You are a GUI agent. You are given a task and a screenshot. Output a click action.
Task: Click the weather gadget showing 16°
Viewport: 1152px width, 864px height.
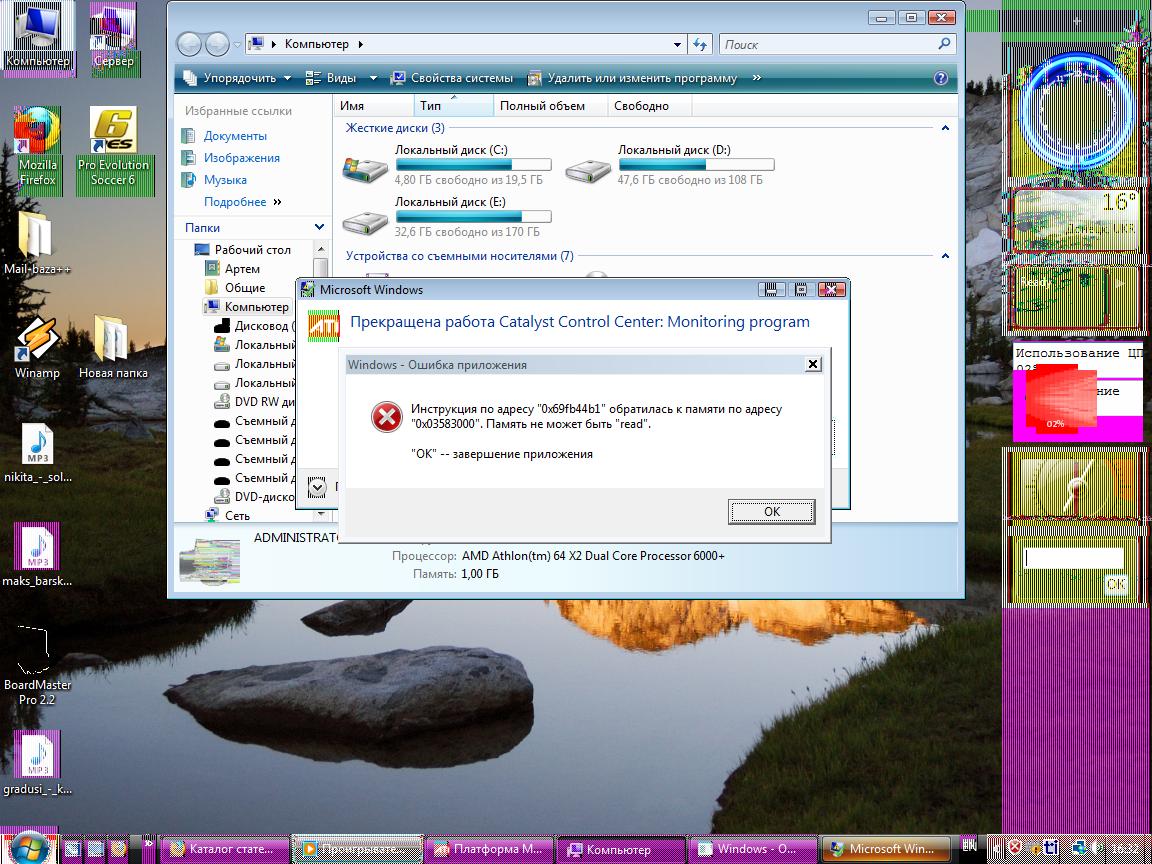(1077, 220)
